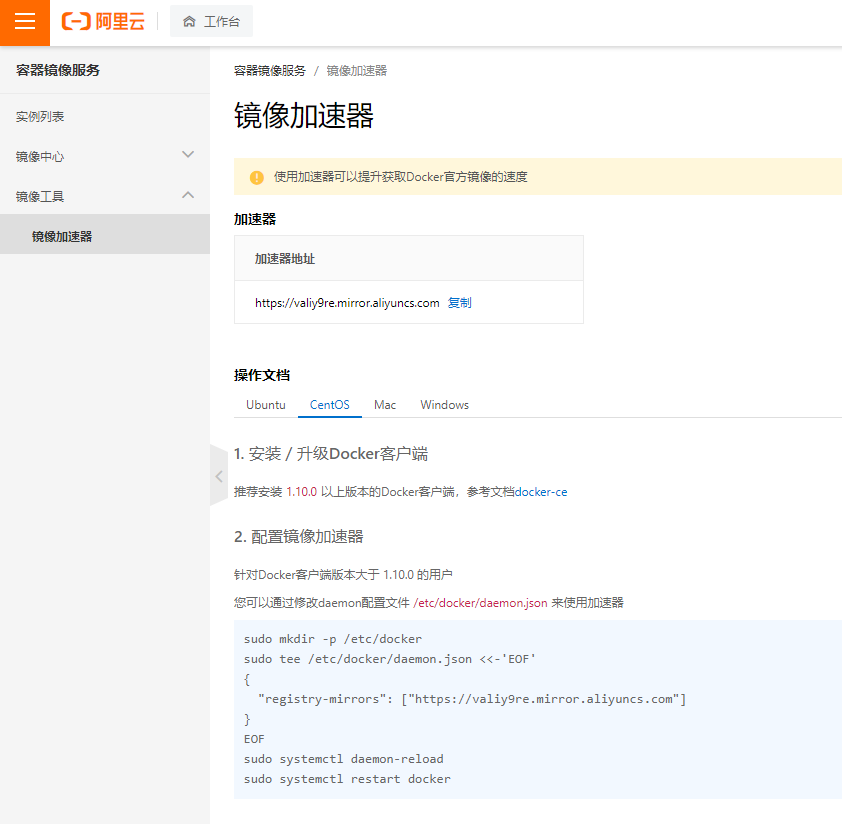Click the 操作文档 section heading
This screenshot has width=842, height=824.
[x=262, y=375]
